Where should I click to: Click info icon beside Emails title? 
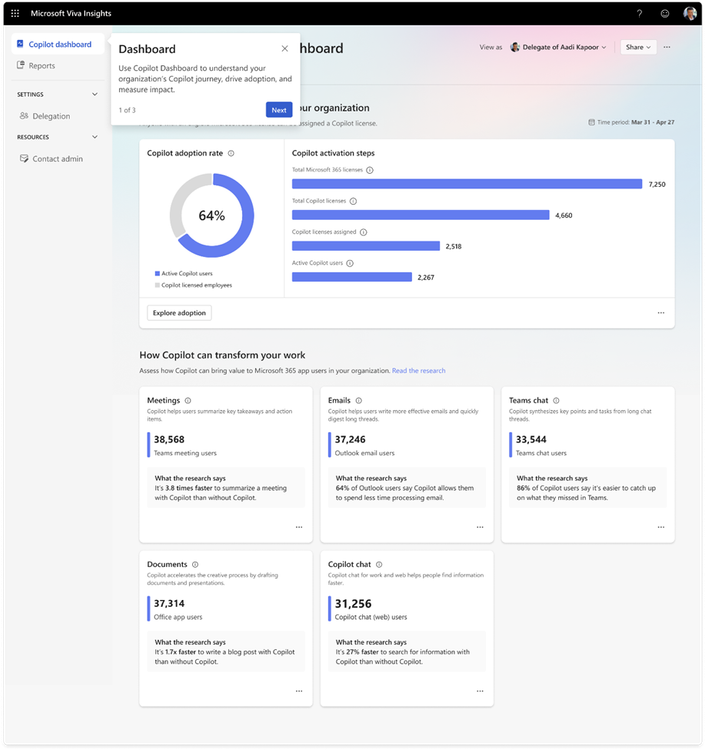coord(359,401)
